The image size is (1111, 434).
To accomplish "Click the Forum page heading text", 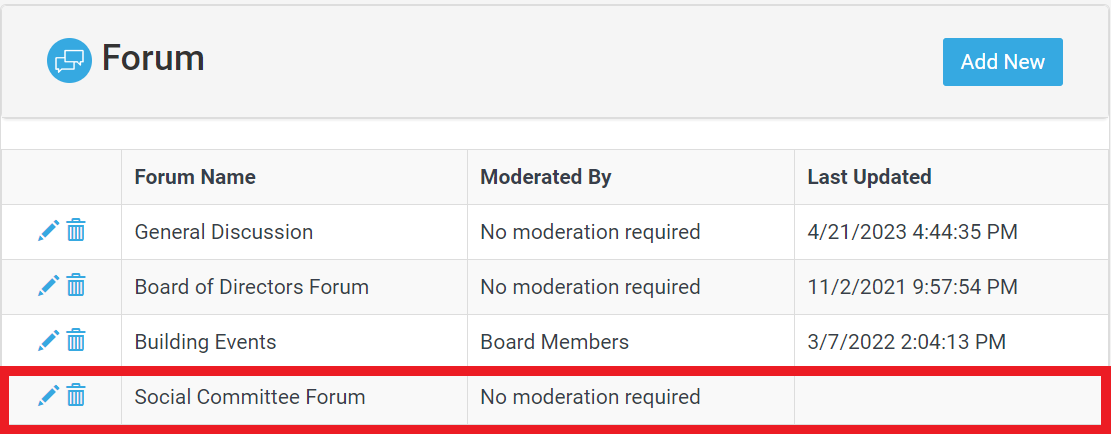I will [x=153, y=58].
